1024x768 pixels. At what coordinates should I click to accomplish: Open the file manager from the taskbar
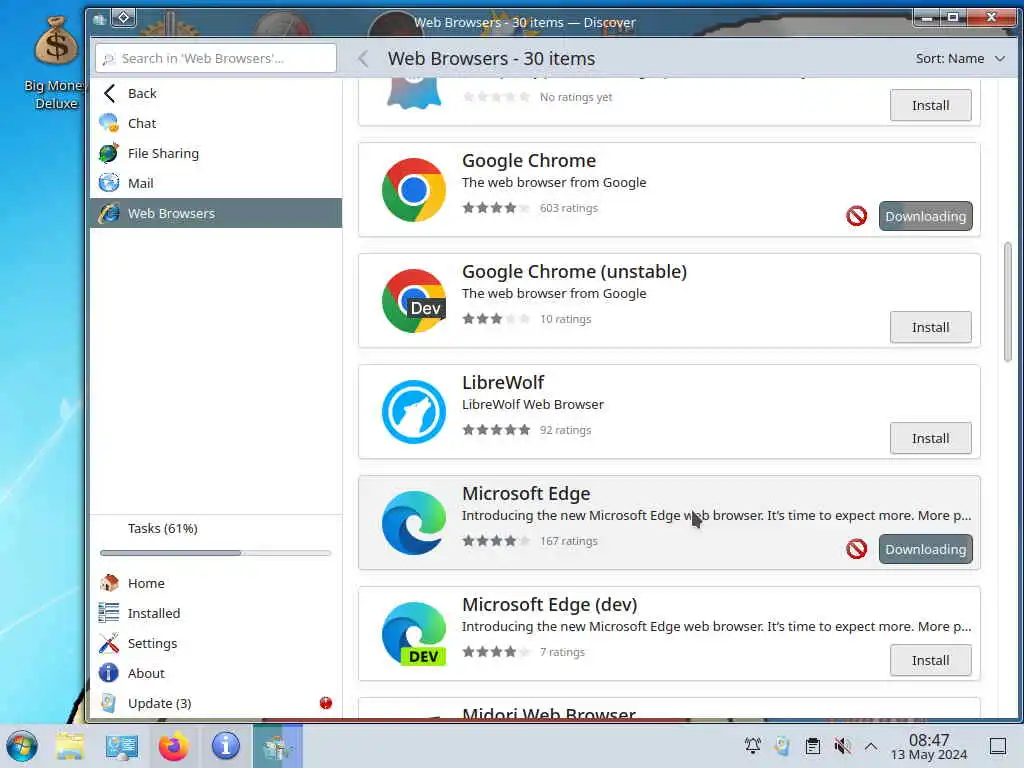(69, 746)
